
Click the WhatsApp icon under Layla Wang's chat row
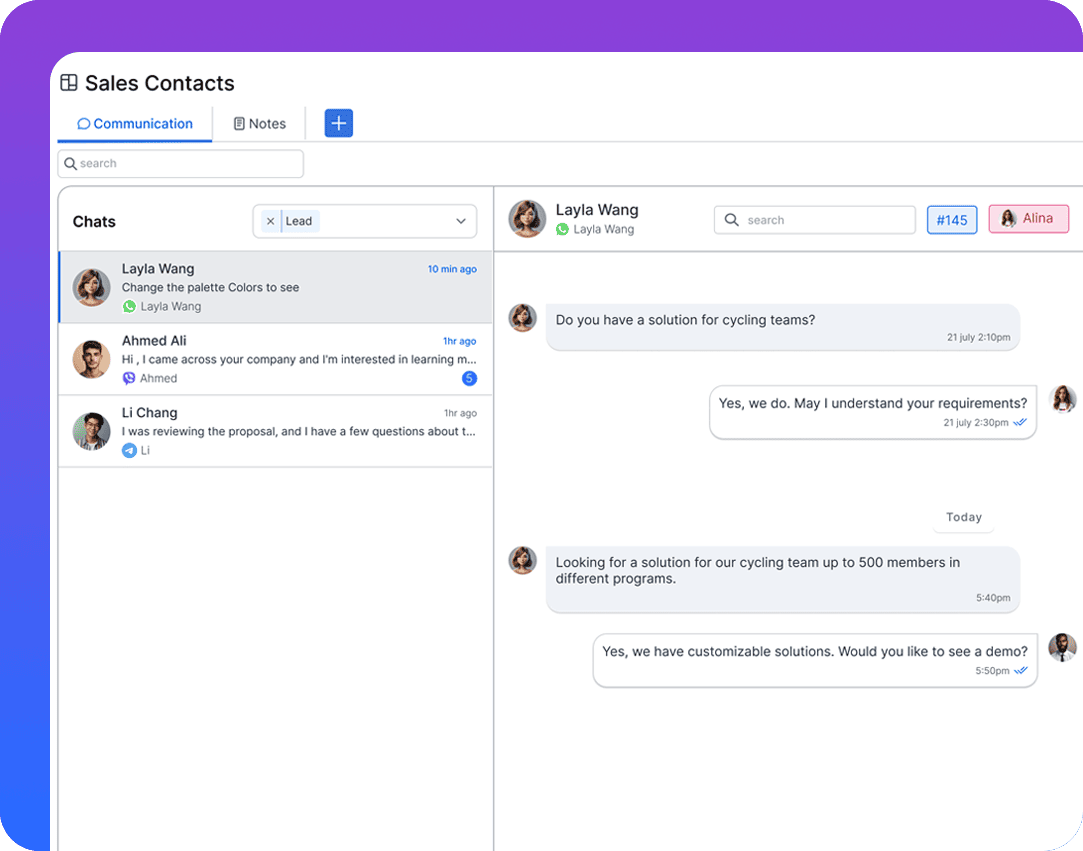[x=129, y=307]
